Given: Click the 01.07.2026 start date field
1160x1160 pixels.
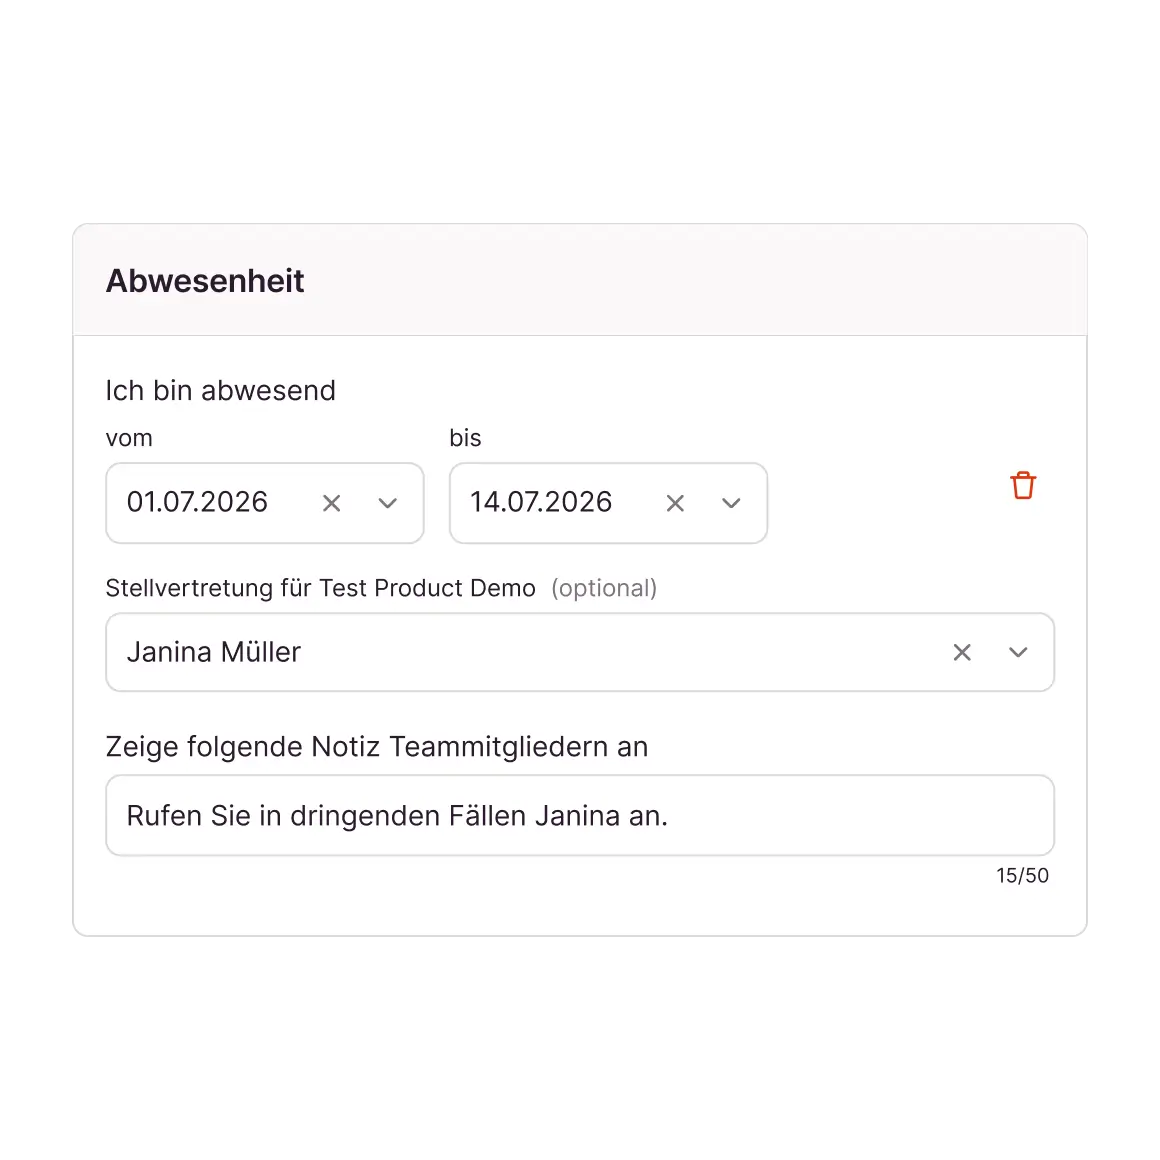Looking at the screenshot, I should tap(198, 502).
